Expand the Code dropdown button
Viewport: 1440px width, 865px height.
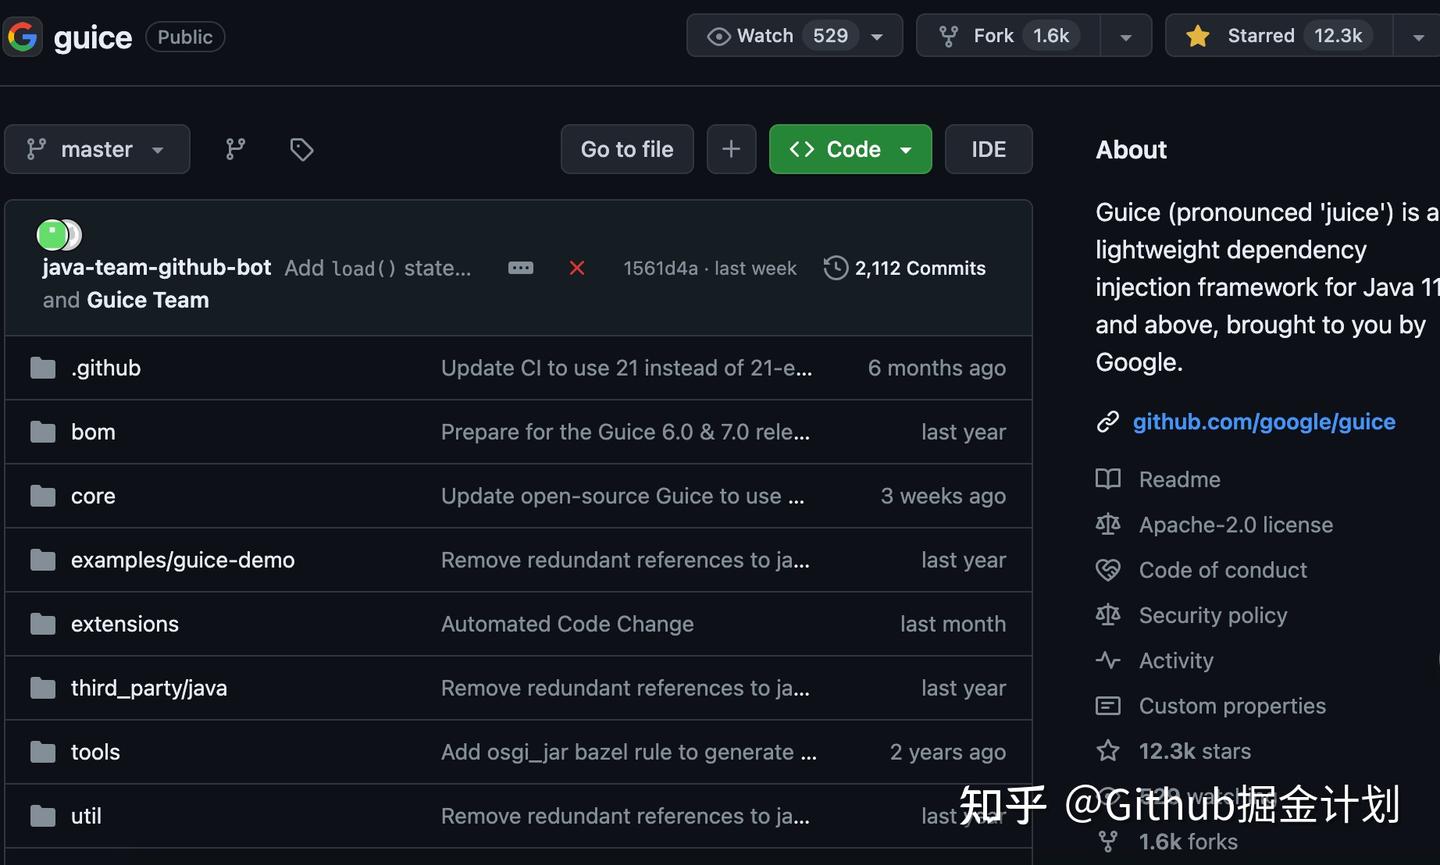pos(850,149)
